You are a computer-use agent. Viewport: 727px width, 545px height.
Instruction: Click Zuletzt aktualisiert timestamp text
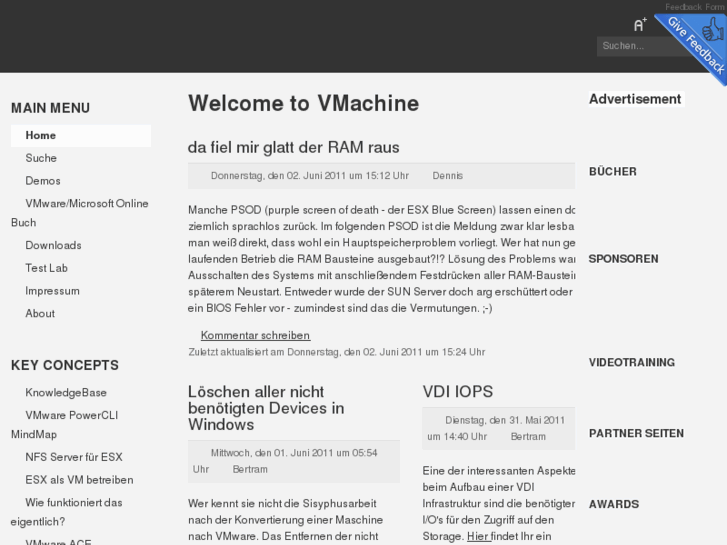tap(337, 352)
